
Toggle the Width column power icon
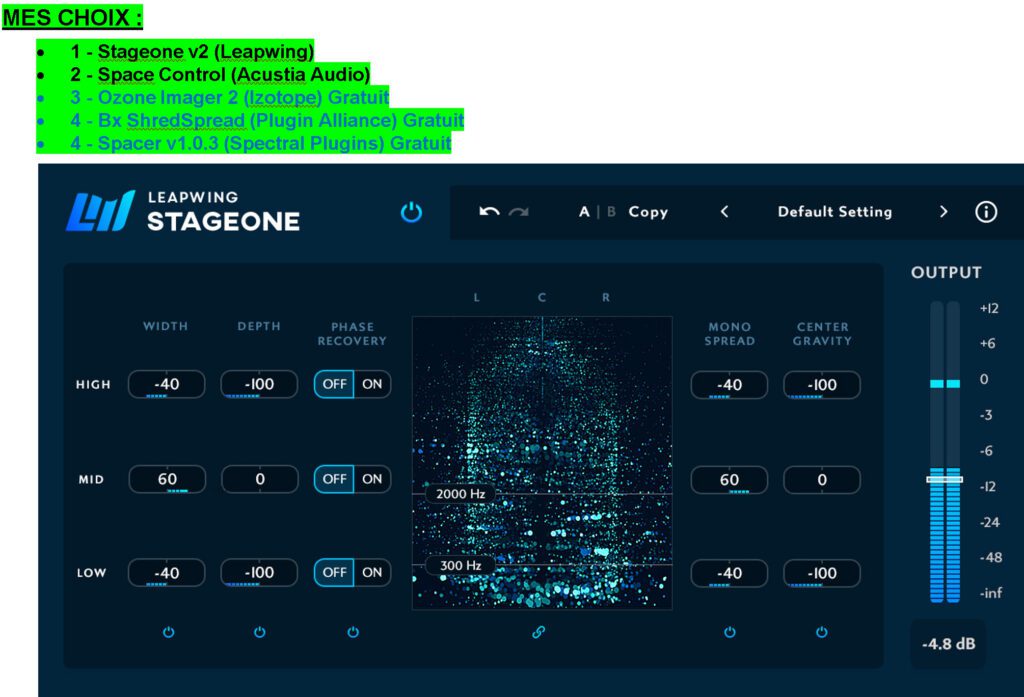(168, 632)
